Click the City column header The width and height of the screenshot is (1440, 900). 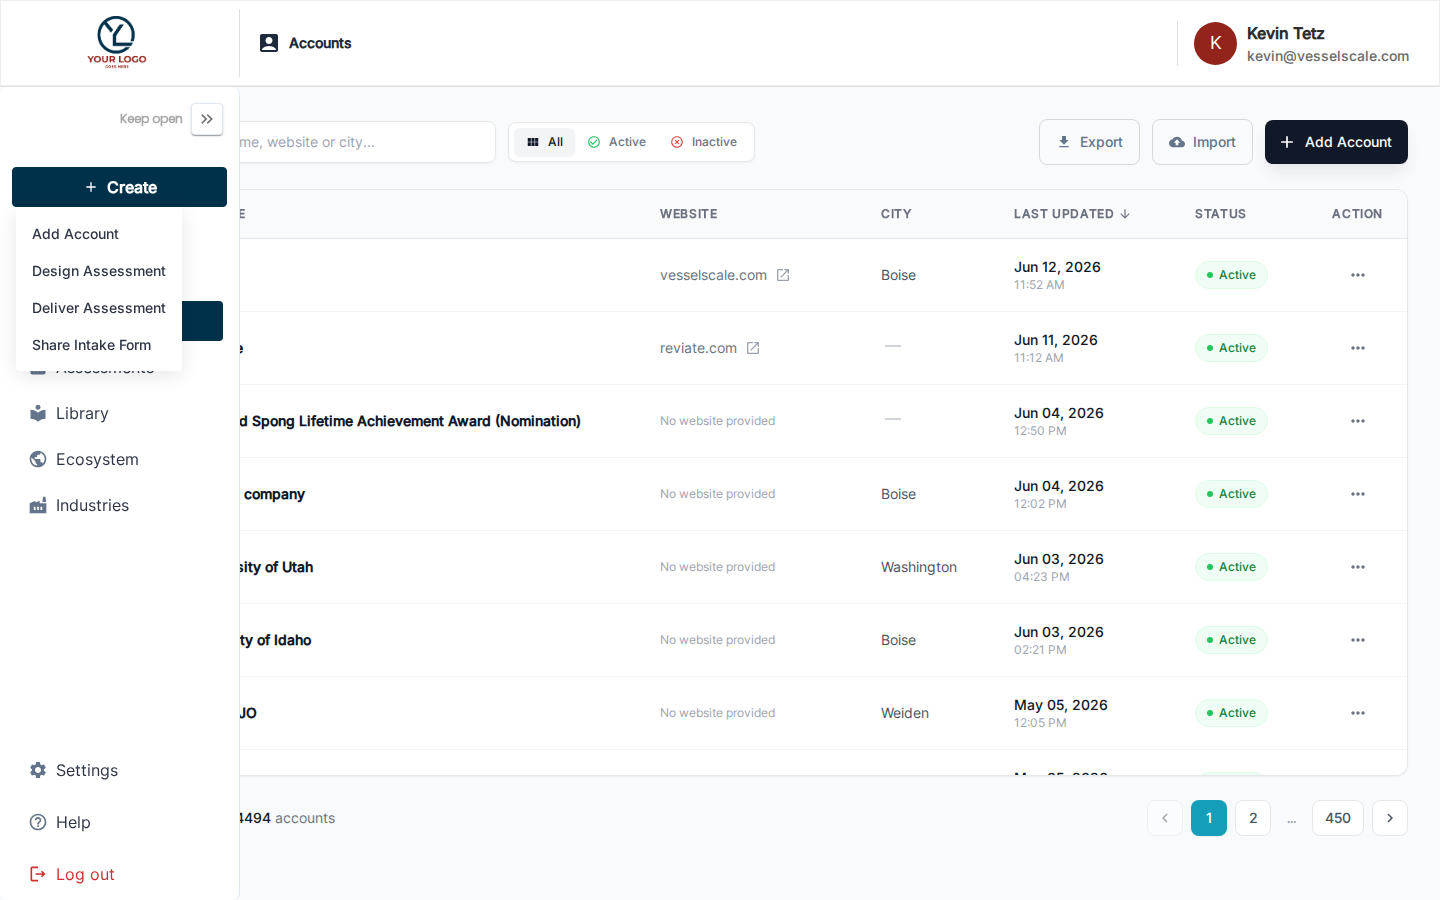[x=896, y=214]
